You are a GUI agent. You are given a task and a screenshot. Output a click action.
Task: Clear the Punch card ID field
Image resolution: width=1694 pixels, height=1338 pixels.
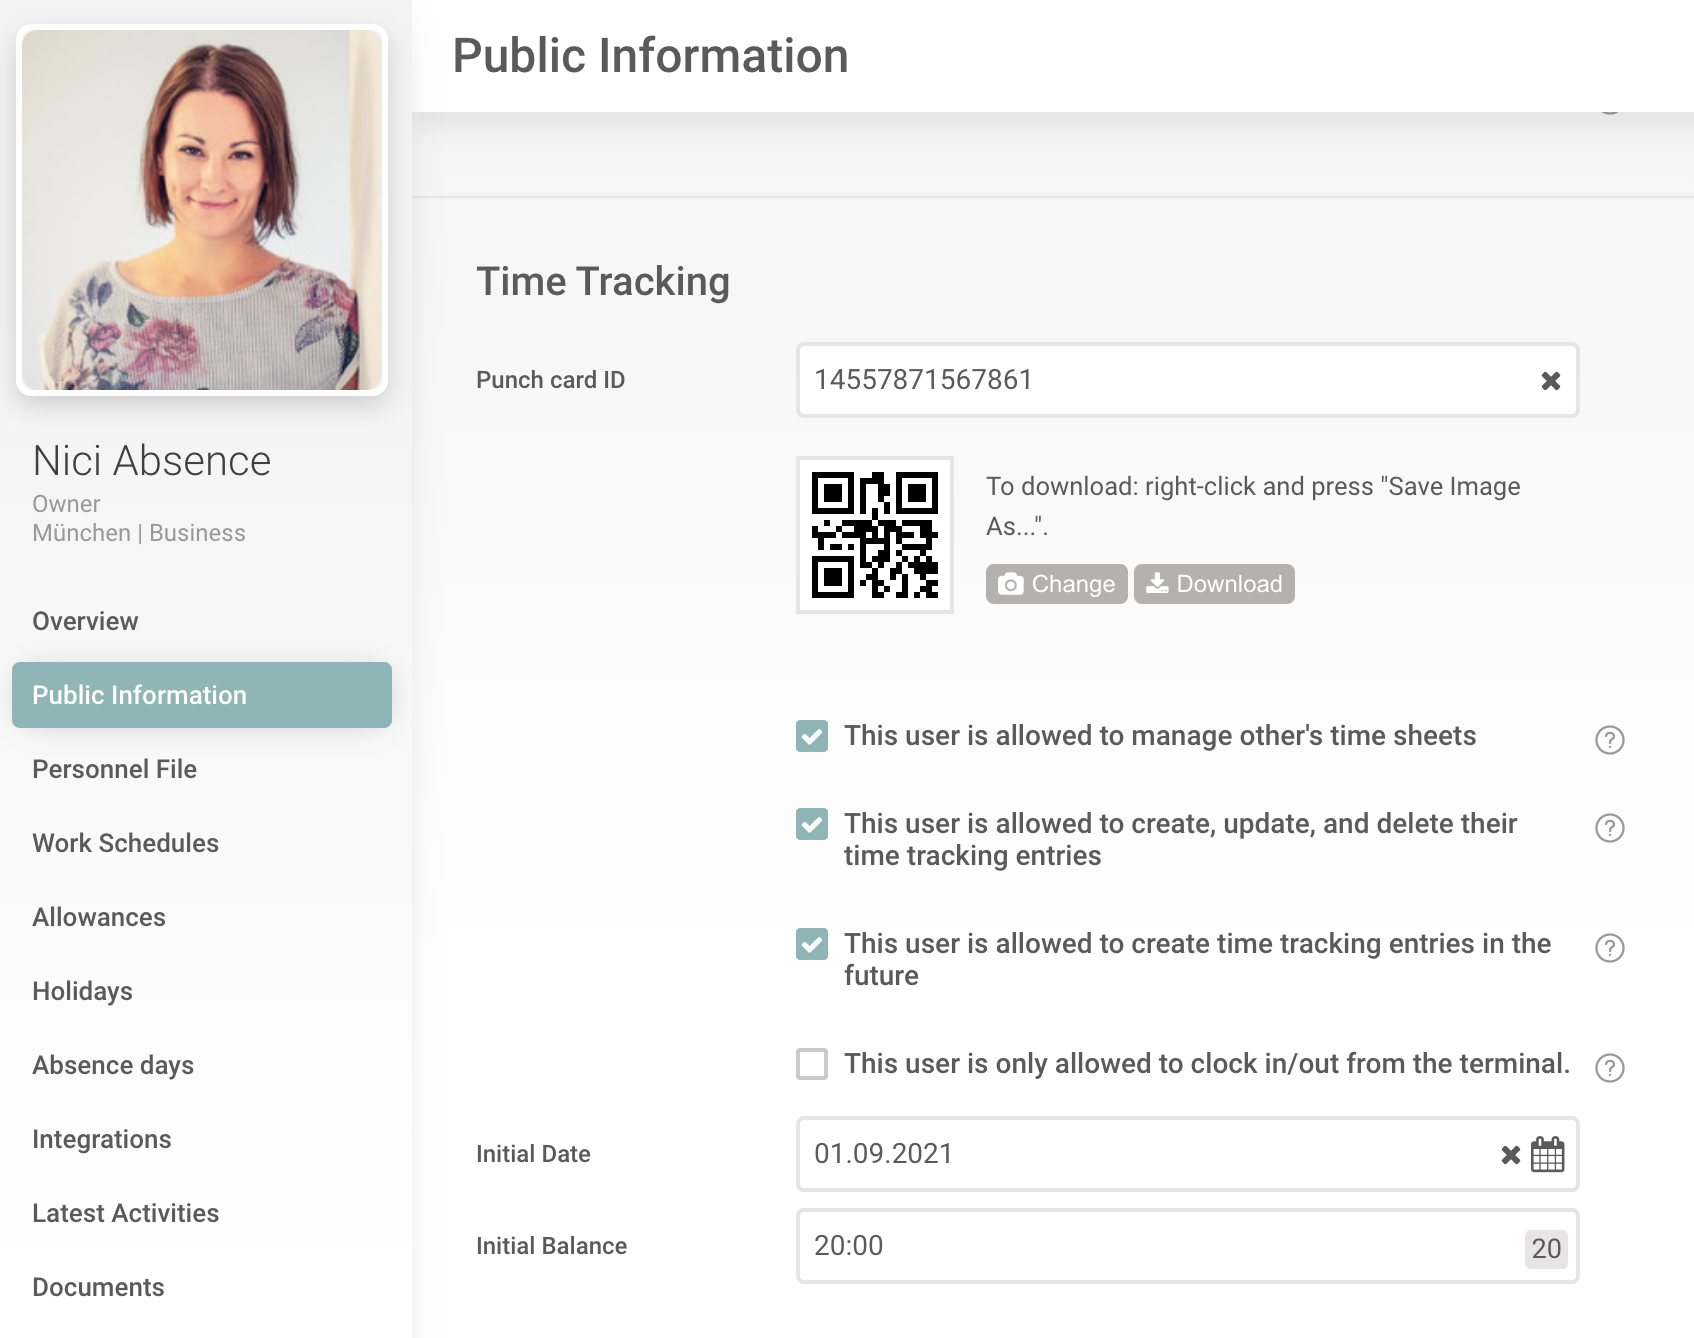(x=1550, y=381)
